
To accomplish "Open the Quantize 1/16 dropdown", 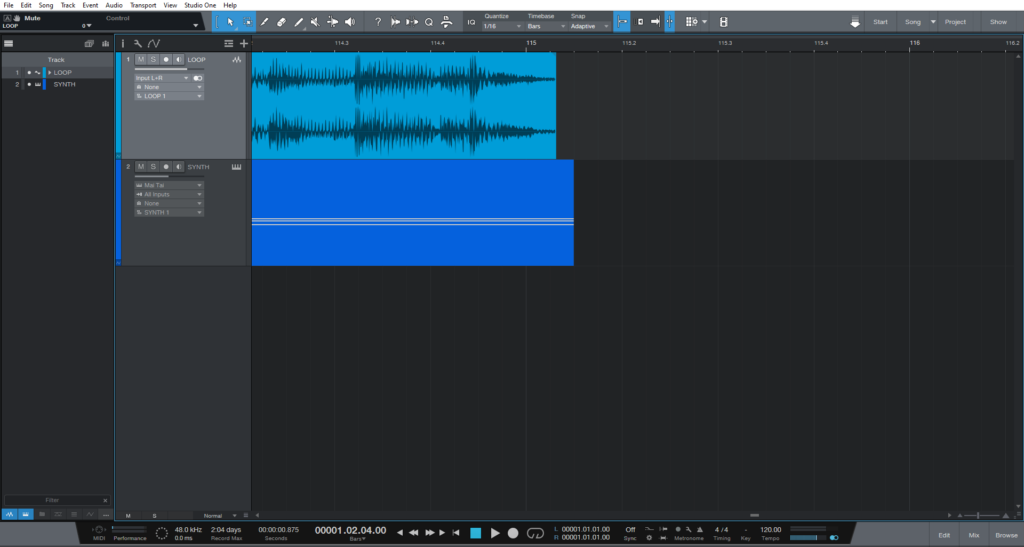I will tap(502, 26).
